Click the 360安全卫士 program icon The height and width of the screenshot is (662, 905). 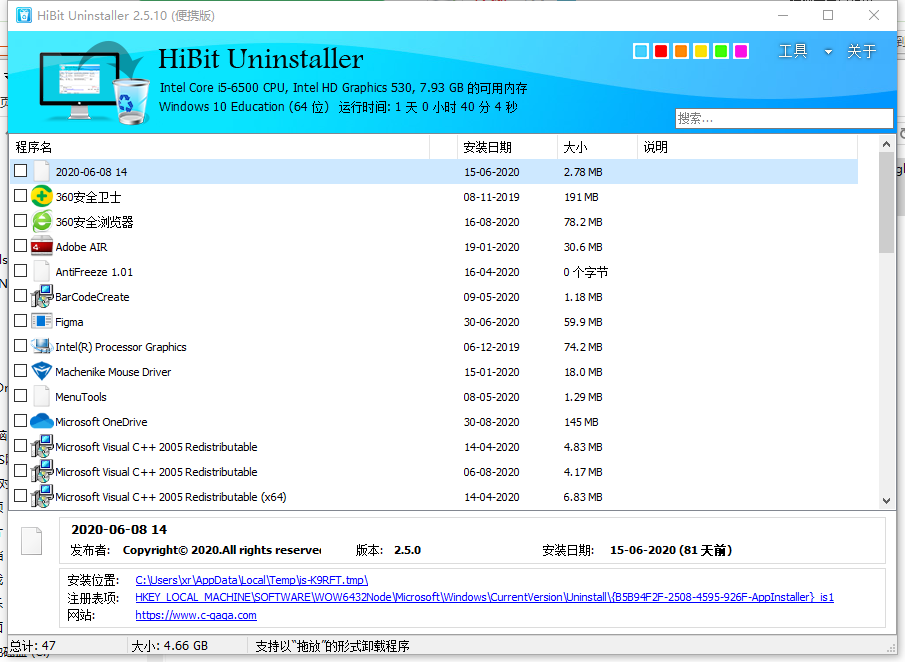(42, 197)
